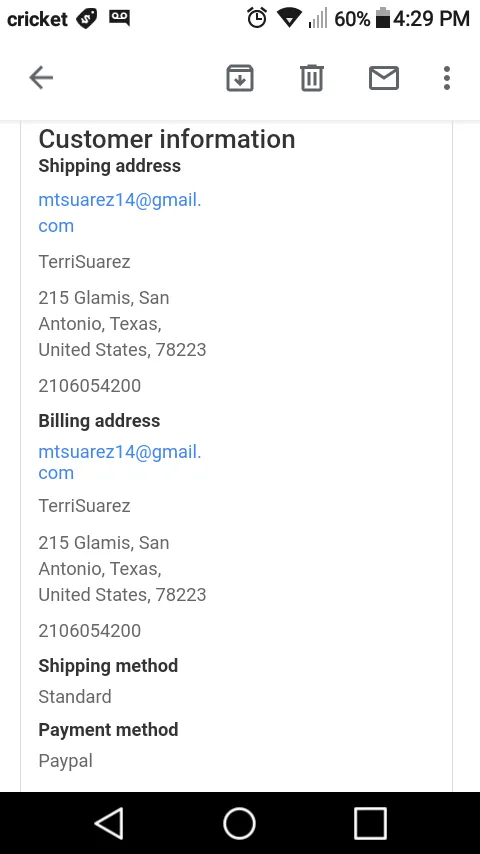Tap the phone number under Billing address
Screen dimensions: 480x854
pos(89,631)
